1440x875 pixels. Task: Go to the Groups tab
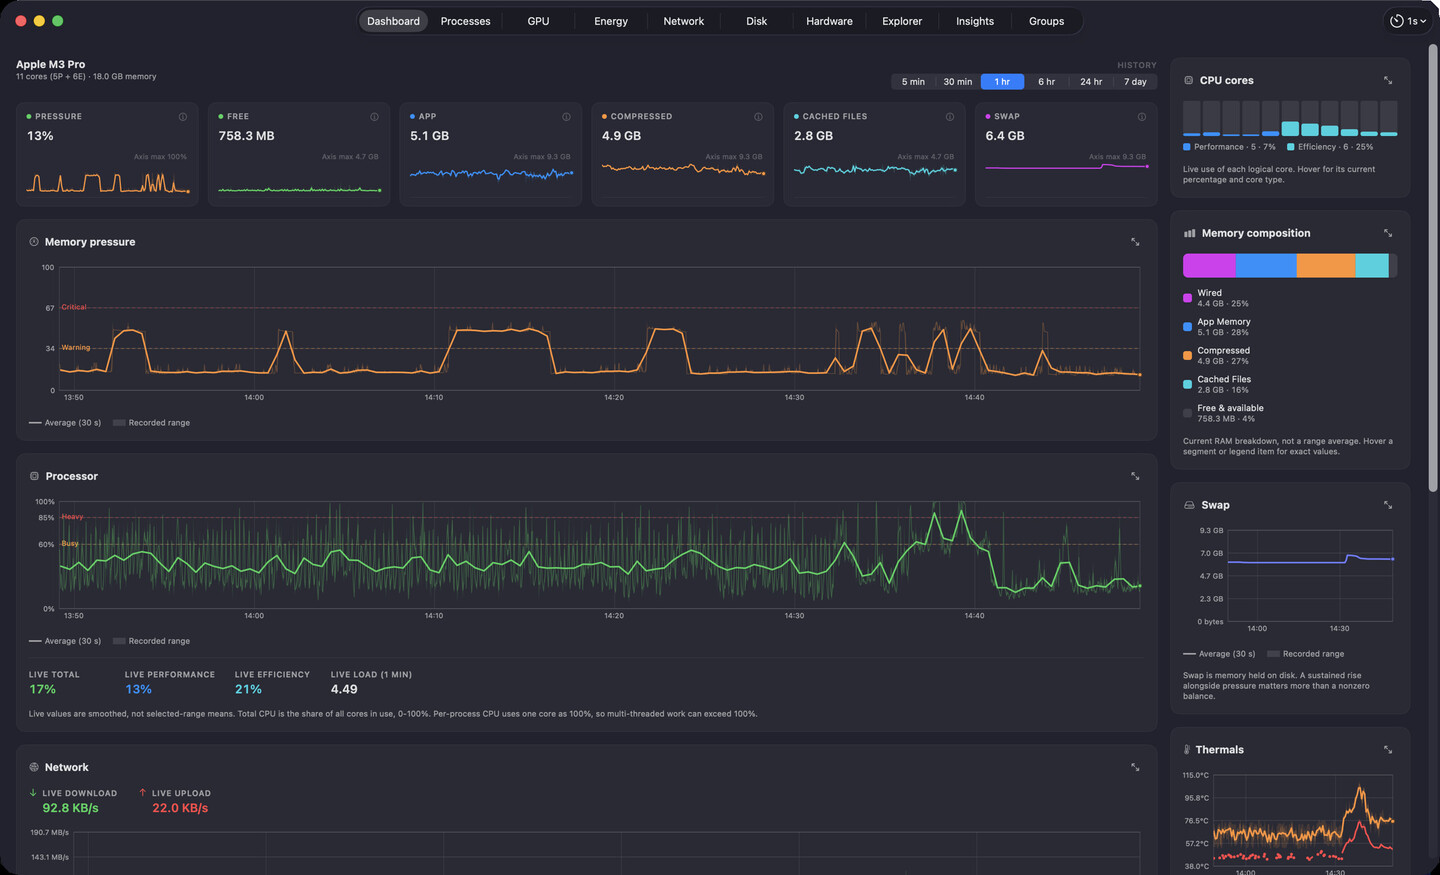click(x=1047, y=21)
